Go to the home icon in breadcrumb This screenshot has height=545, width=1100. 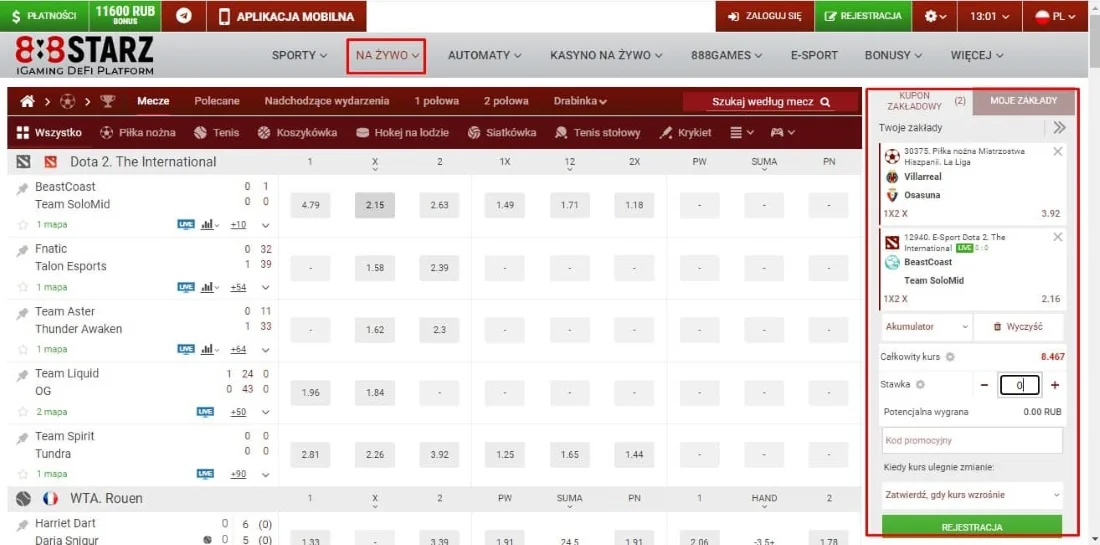coord(27,101)
